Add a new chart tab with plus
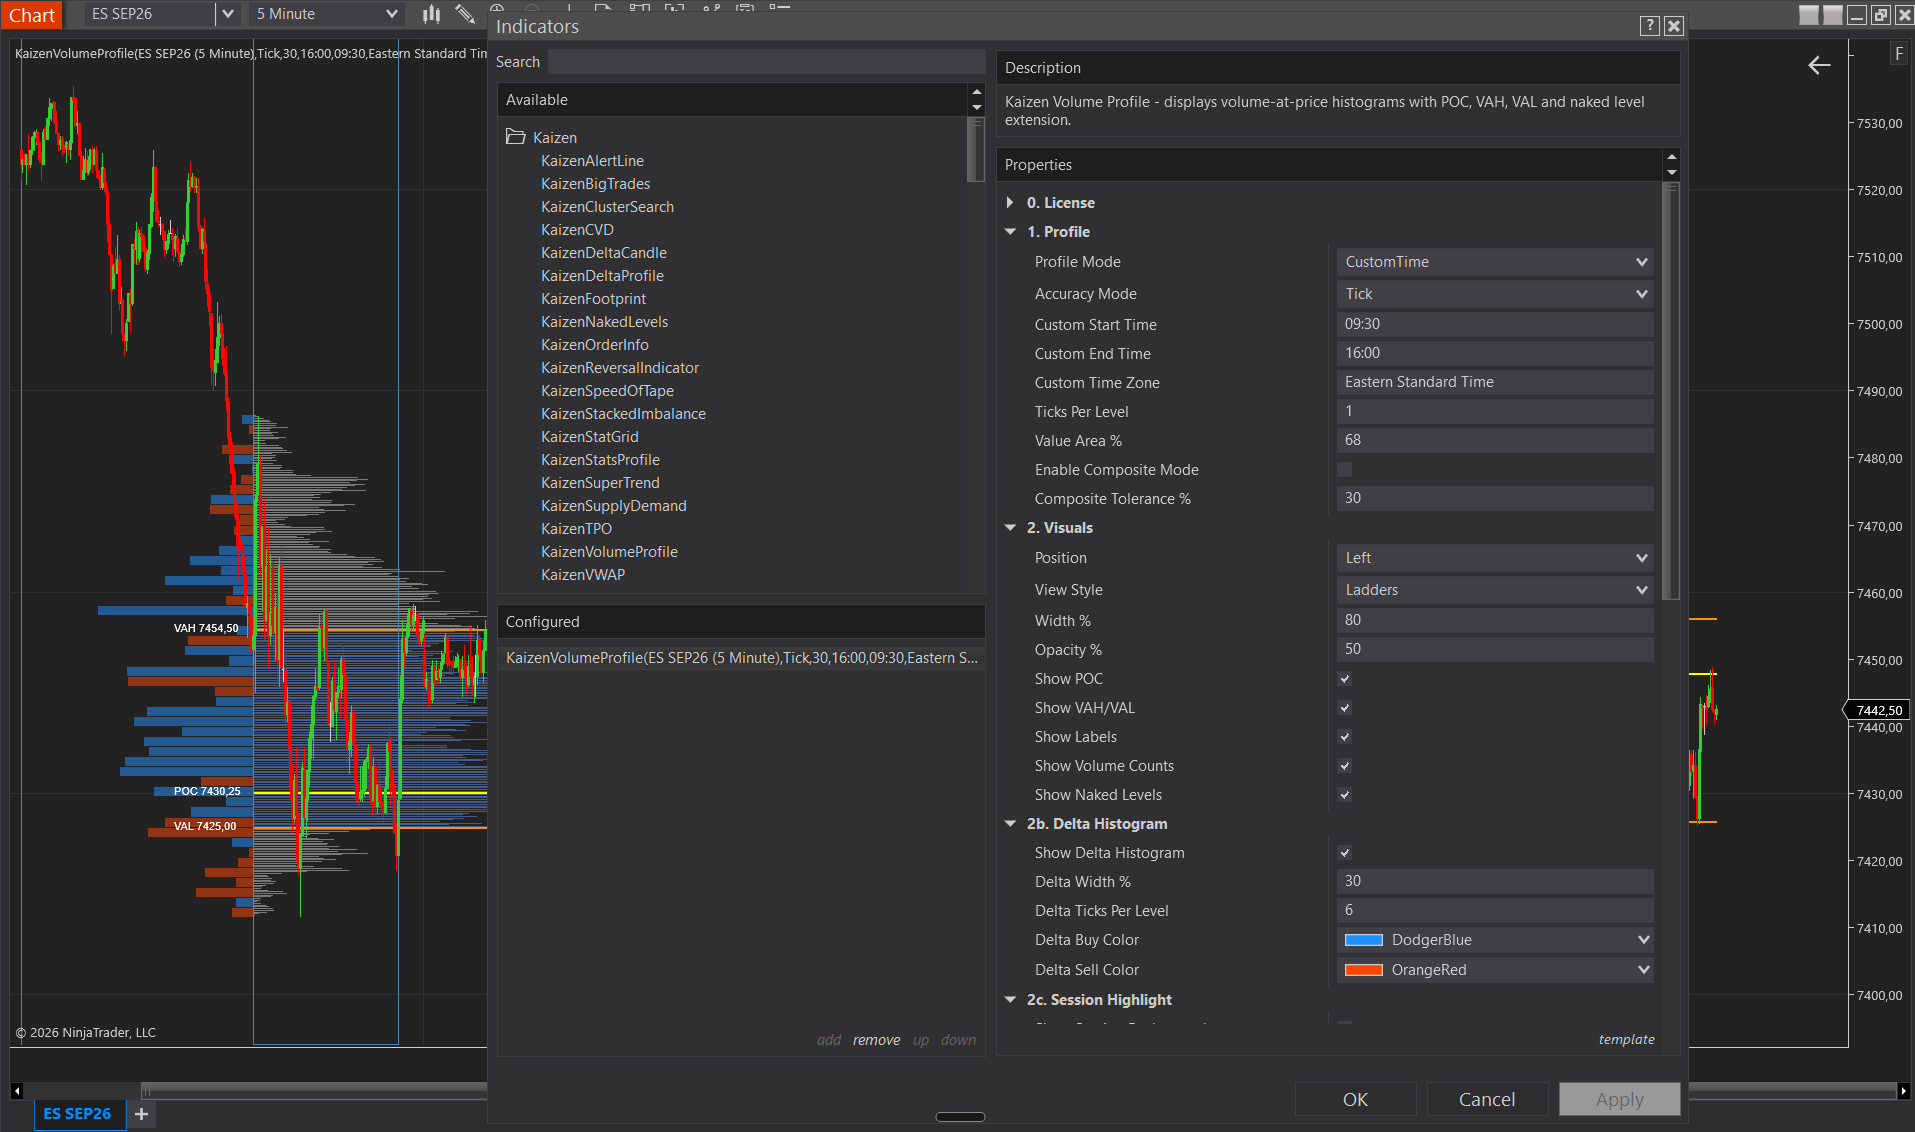 (x=142, y=1114)
